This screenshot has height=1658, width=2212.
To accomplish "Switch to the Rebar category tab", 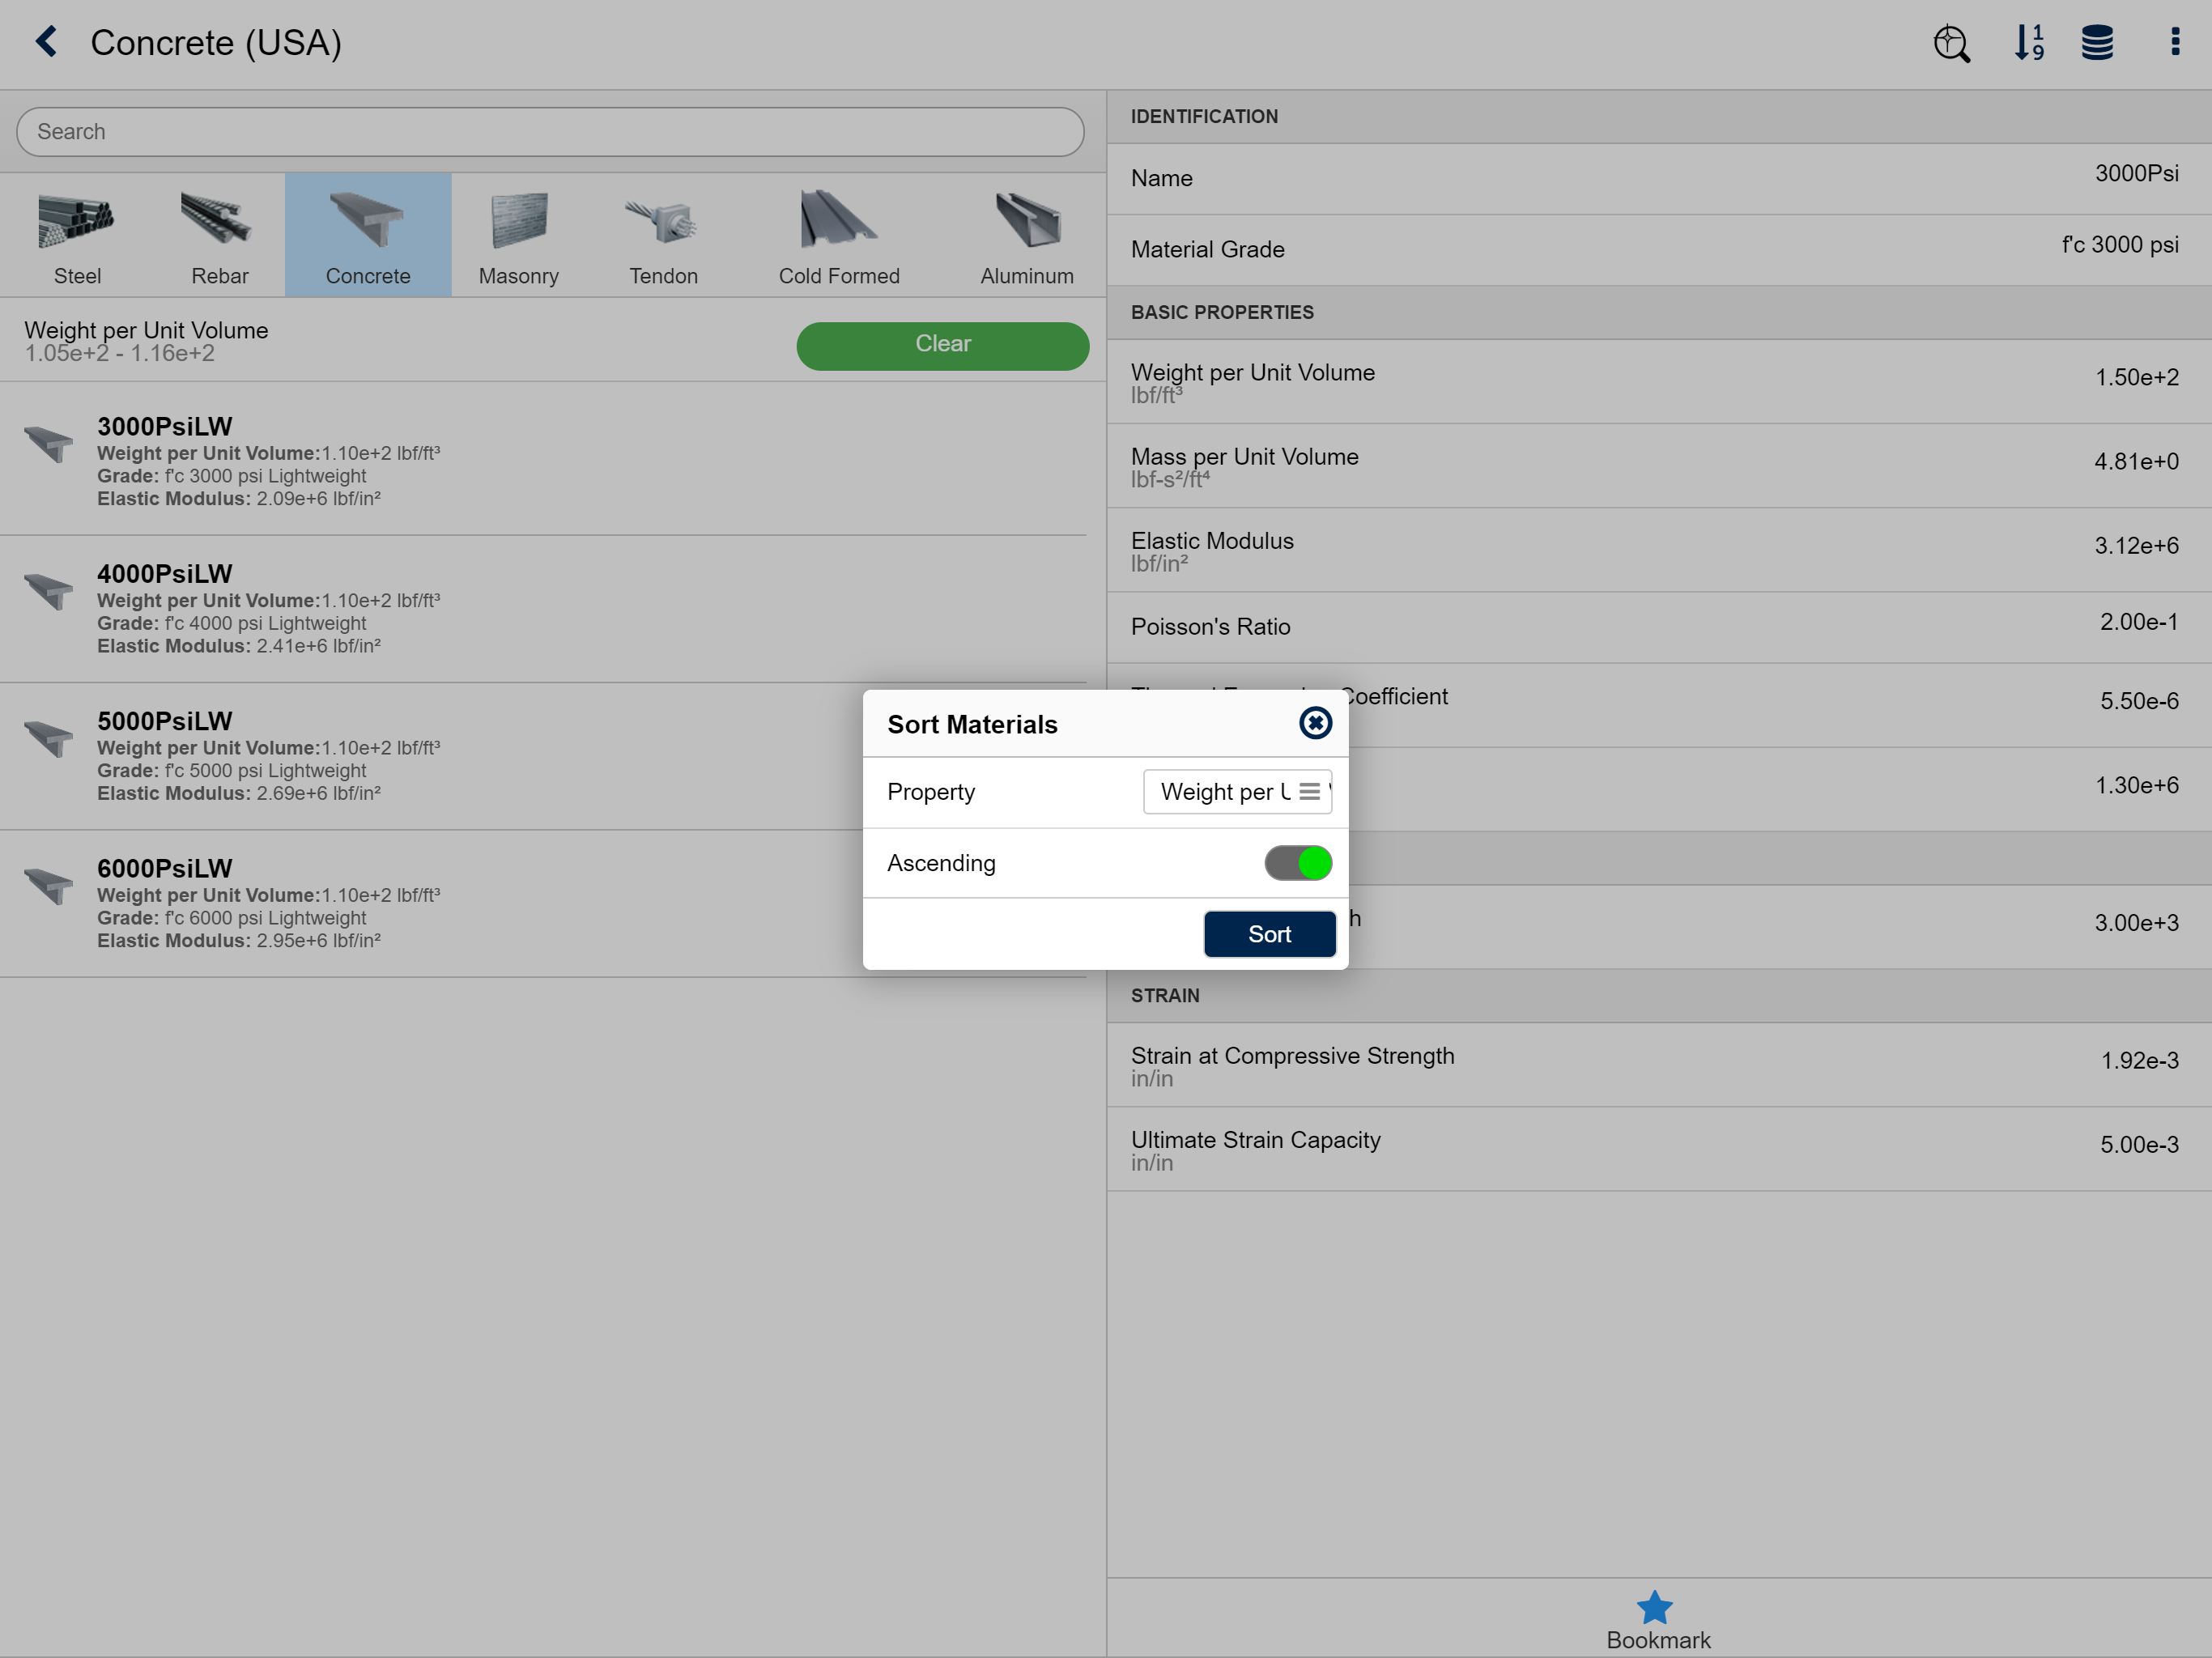I will (219, 236).
